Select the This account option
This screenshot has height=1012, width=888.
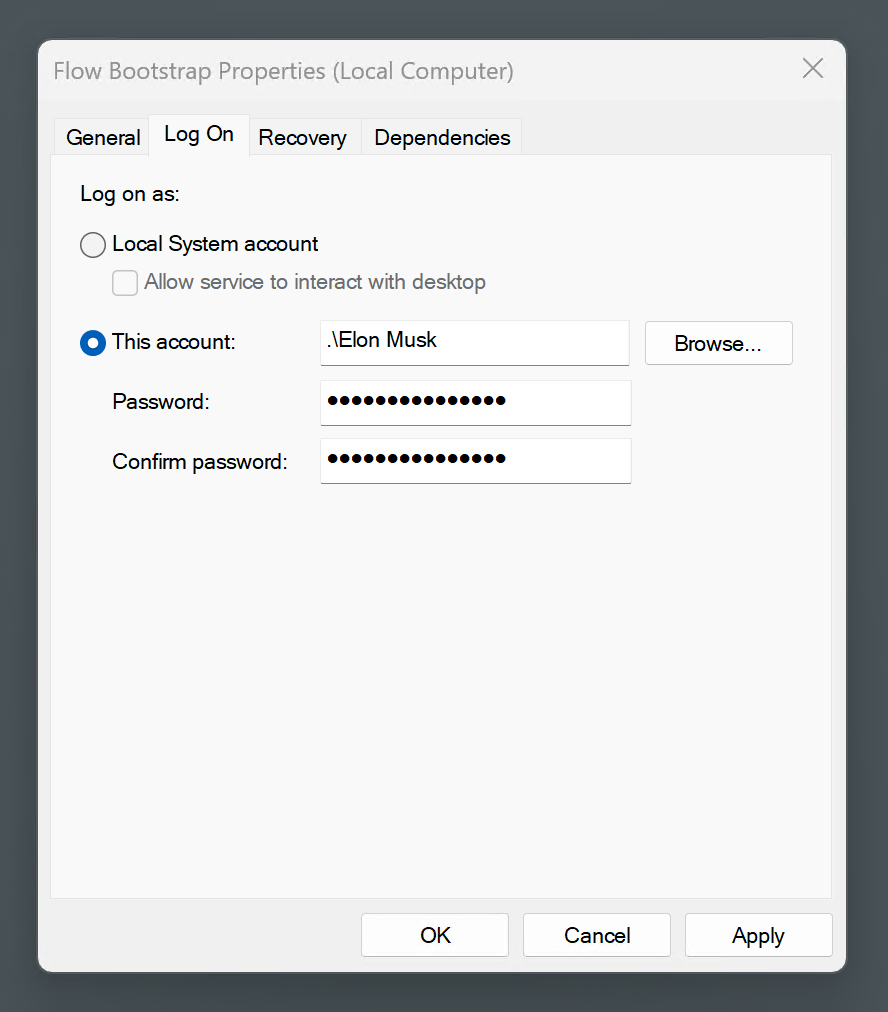coord(92,342)
